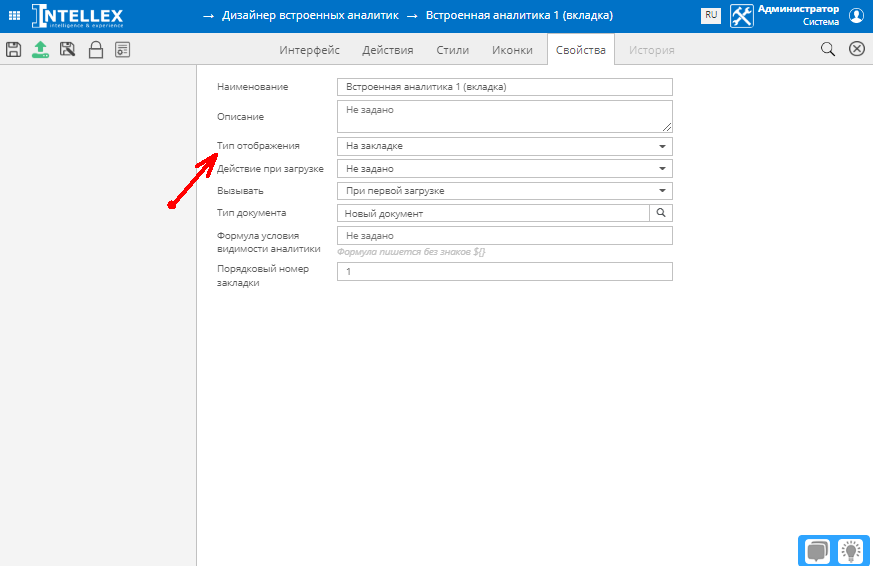Open the Вызывать dropdown
Image resolution: width=873 pixels, height=566 pixels.
504,191
